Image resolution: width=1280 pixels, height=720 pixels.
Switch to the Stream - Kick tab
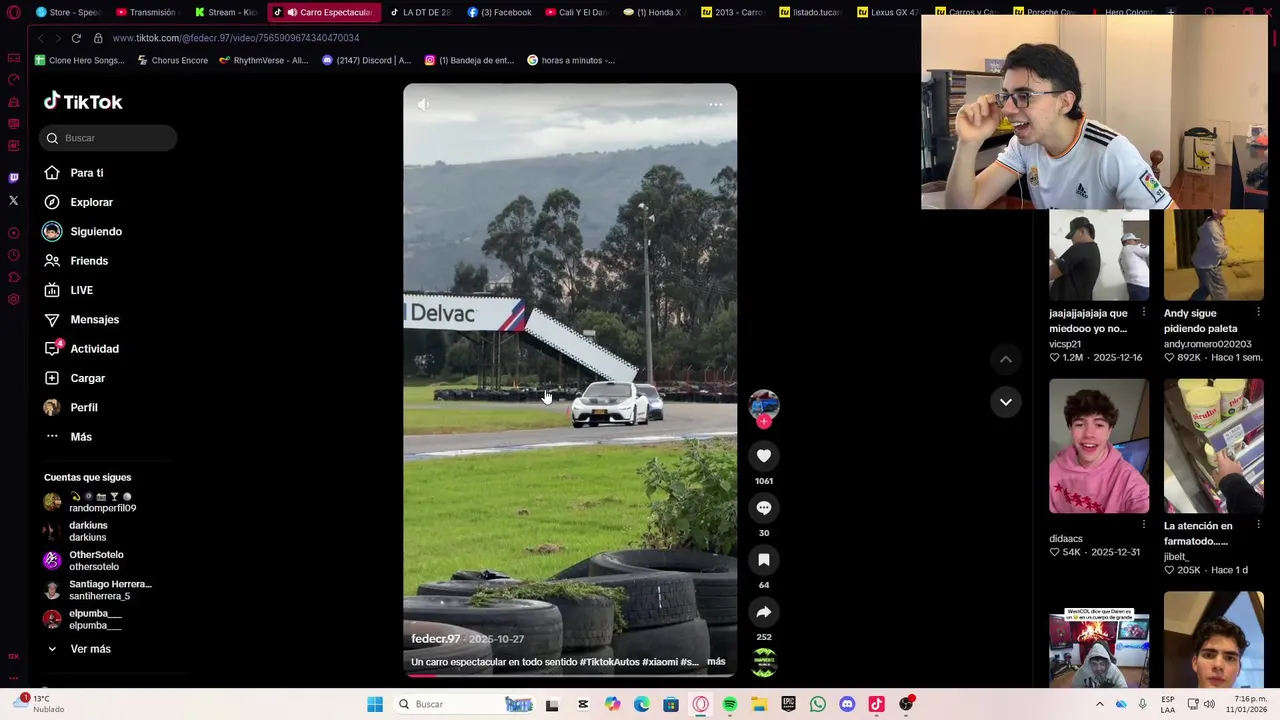226,12
